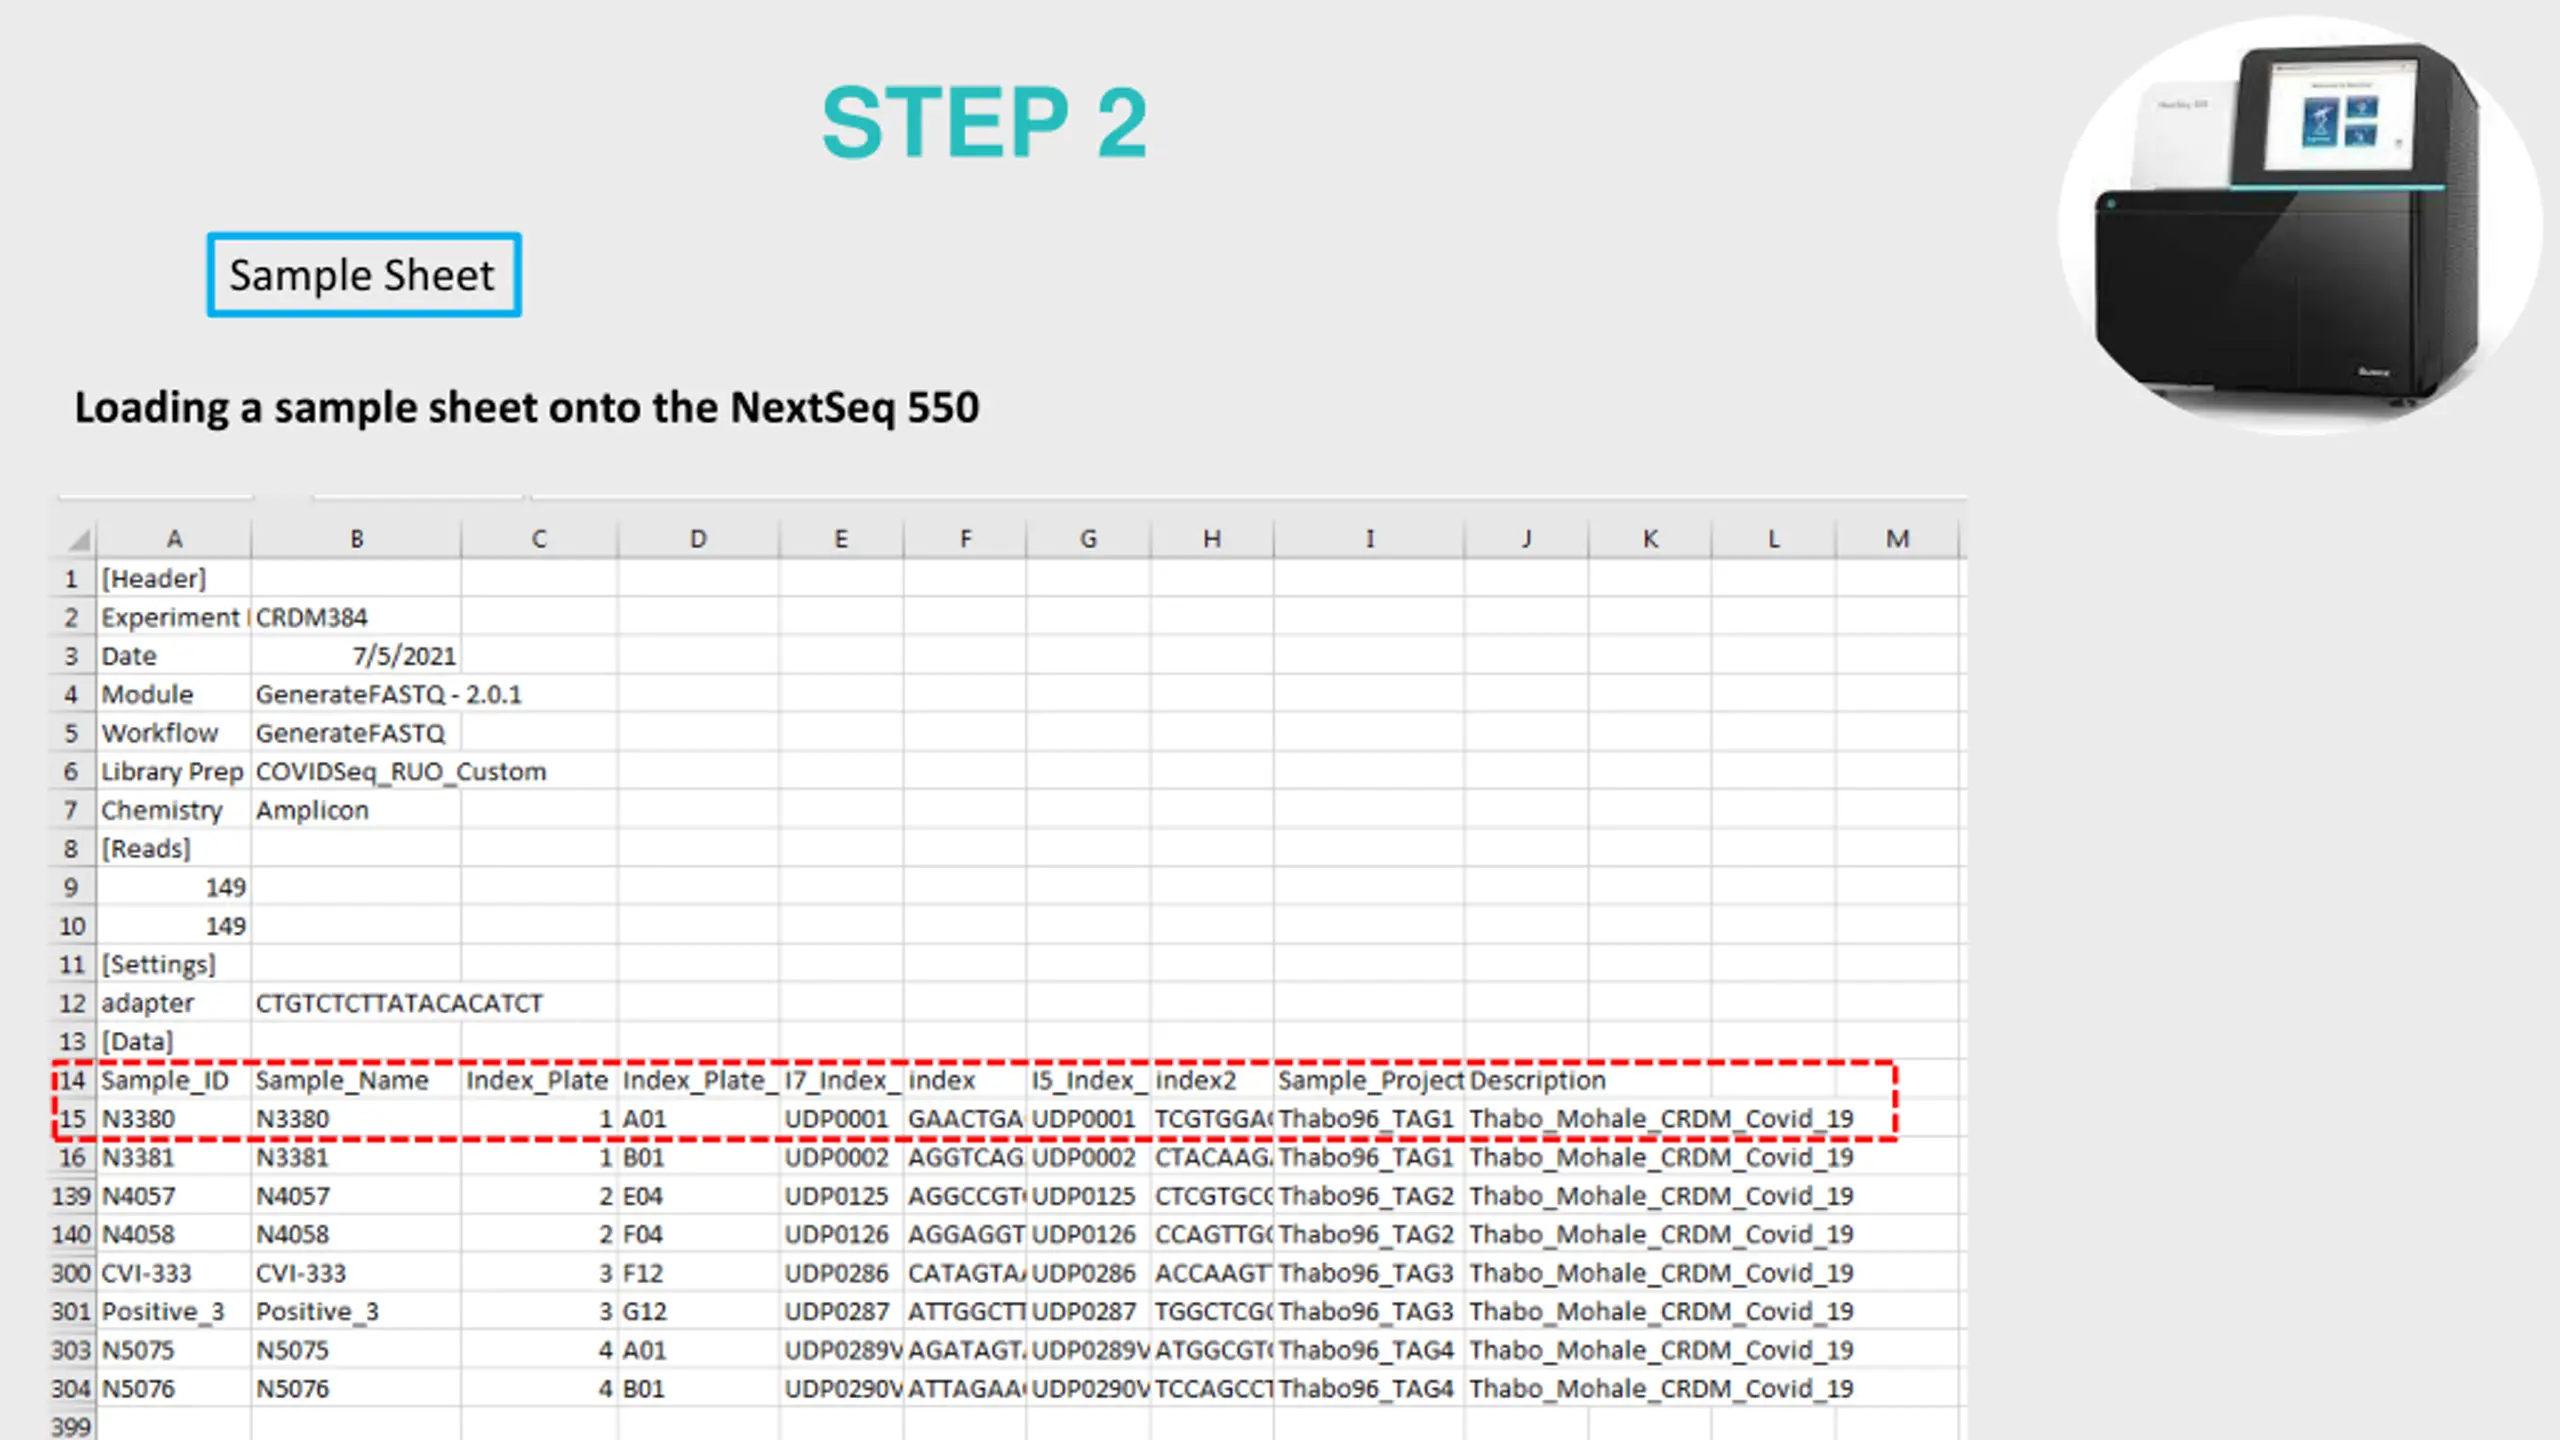Select row 139 header
Viewport: 2560px width, 1440px height.
72,1196
